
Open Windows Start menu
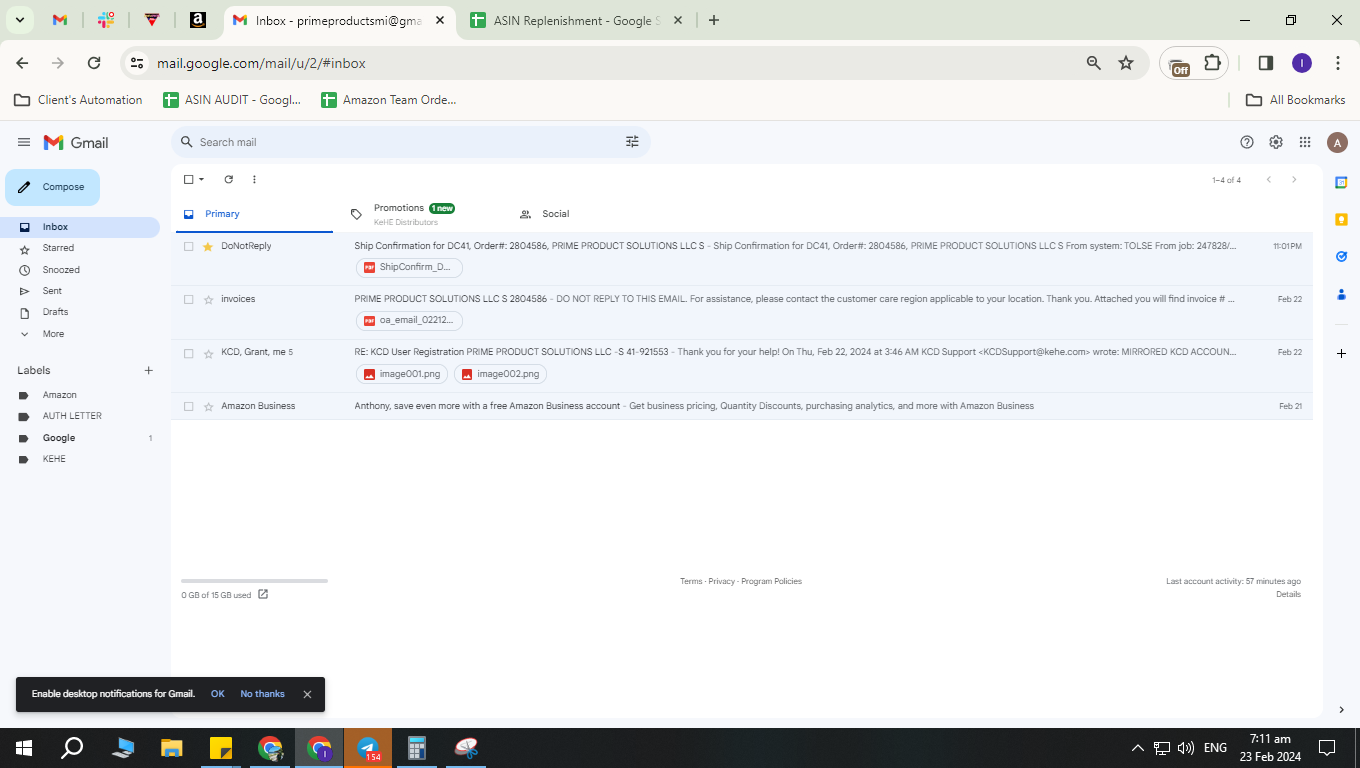(24, 748)
